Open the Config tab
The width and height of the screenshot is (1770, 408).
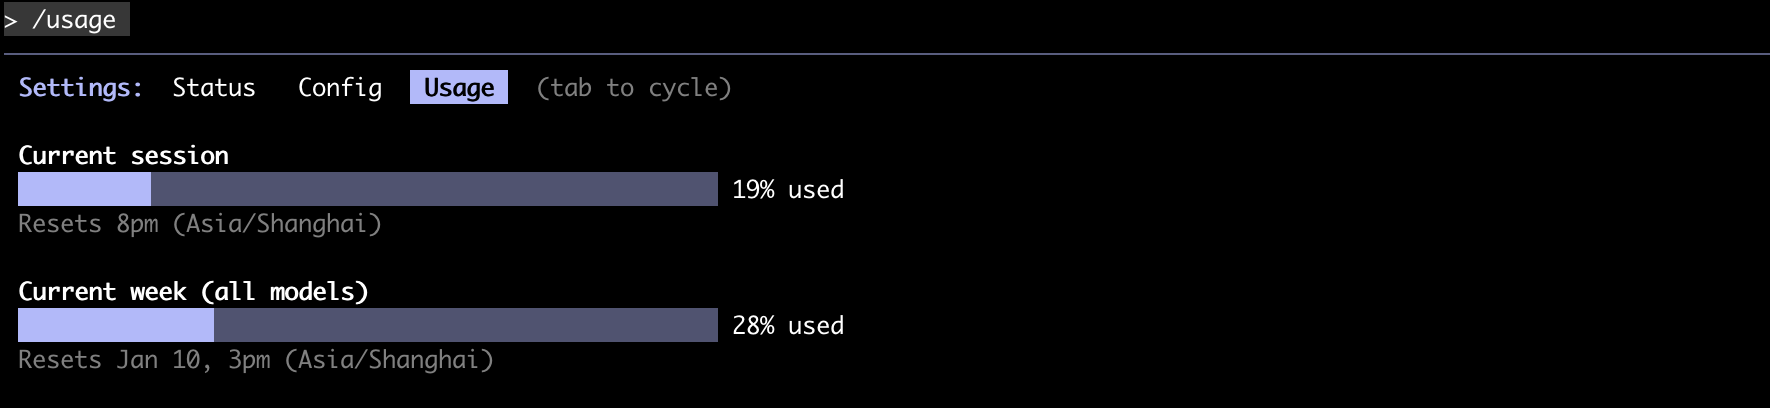[x=340, y=88]
